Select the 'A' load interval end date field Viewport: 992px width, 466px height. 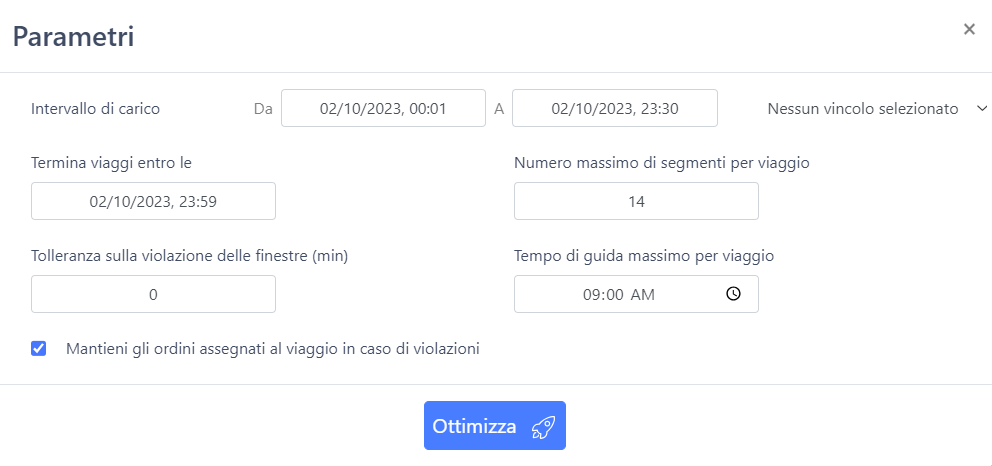pyautogui.click(x=615, y=108)
